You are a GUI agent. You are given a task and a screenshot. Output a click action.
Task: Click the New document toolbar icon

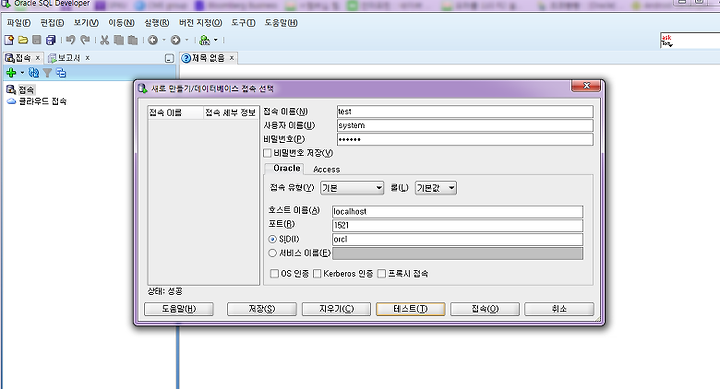pyautogui.click(x=9, y=40)
